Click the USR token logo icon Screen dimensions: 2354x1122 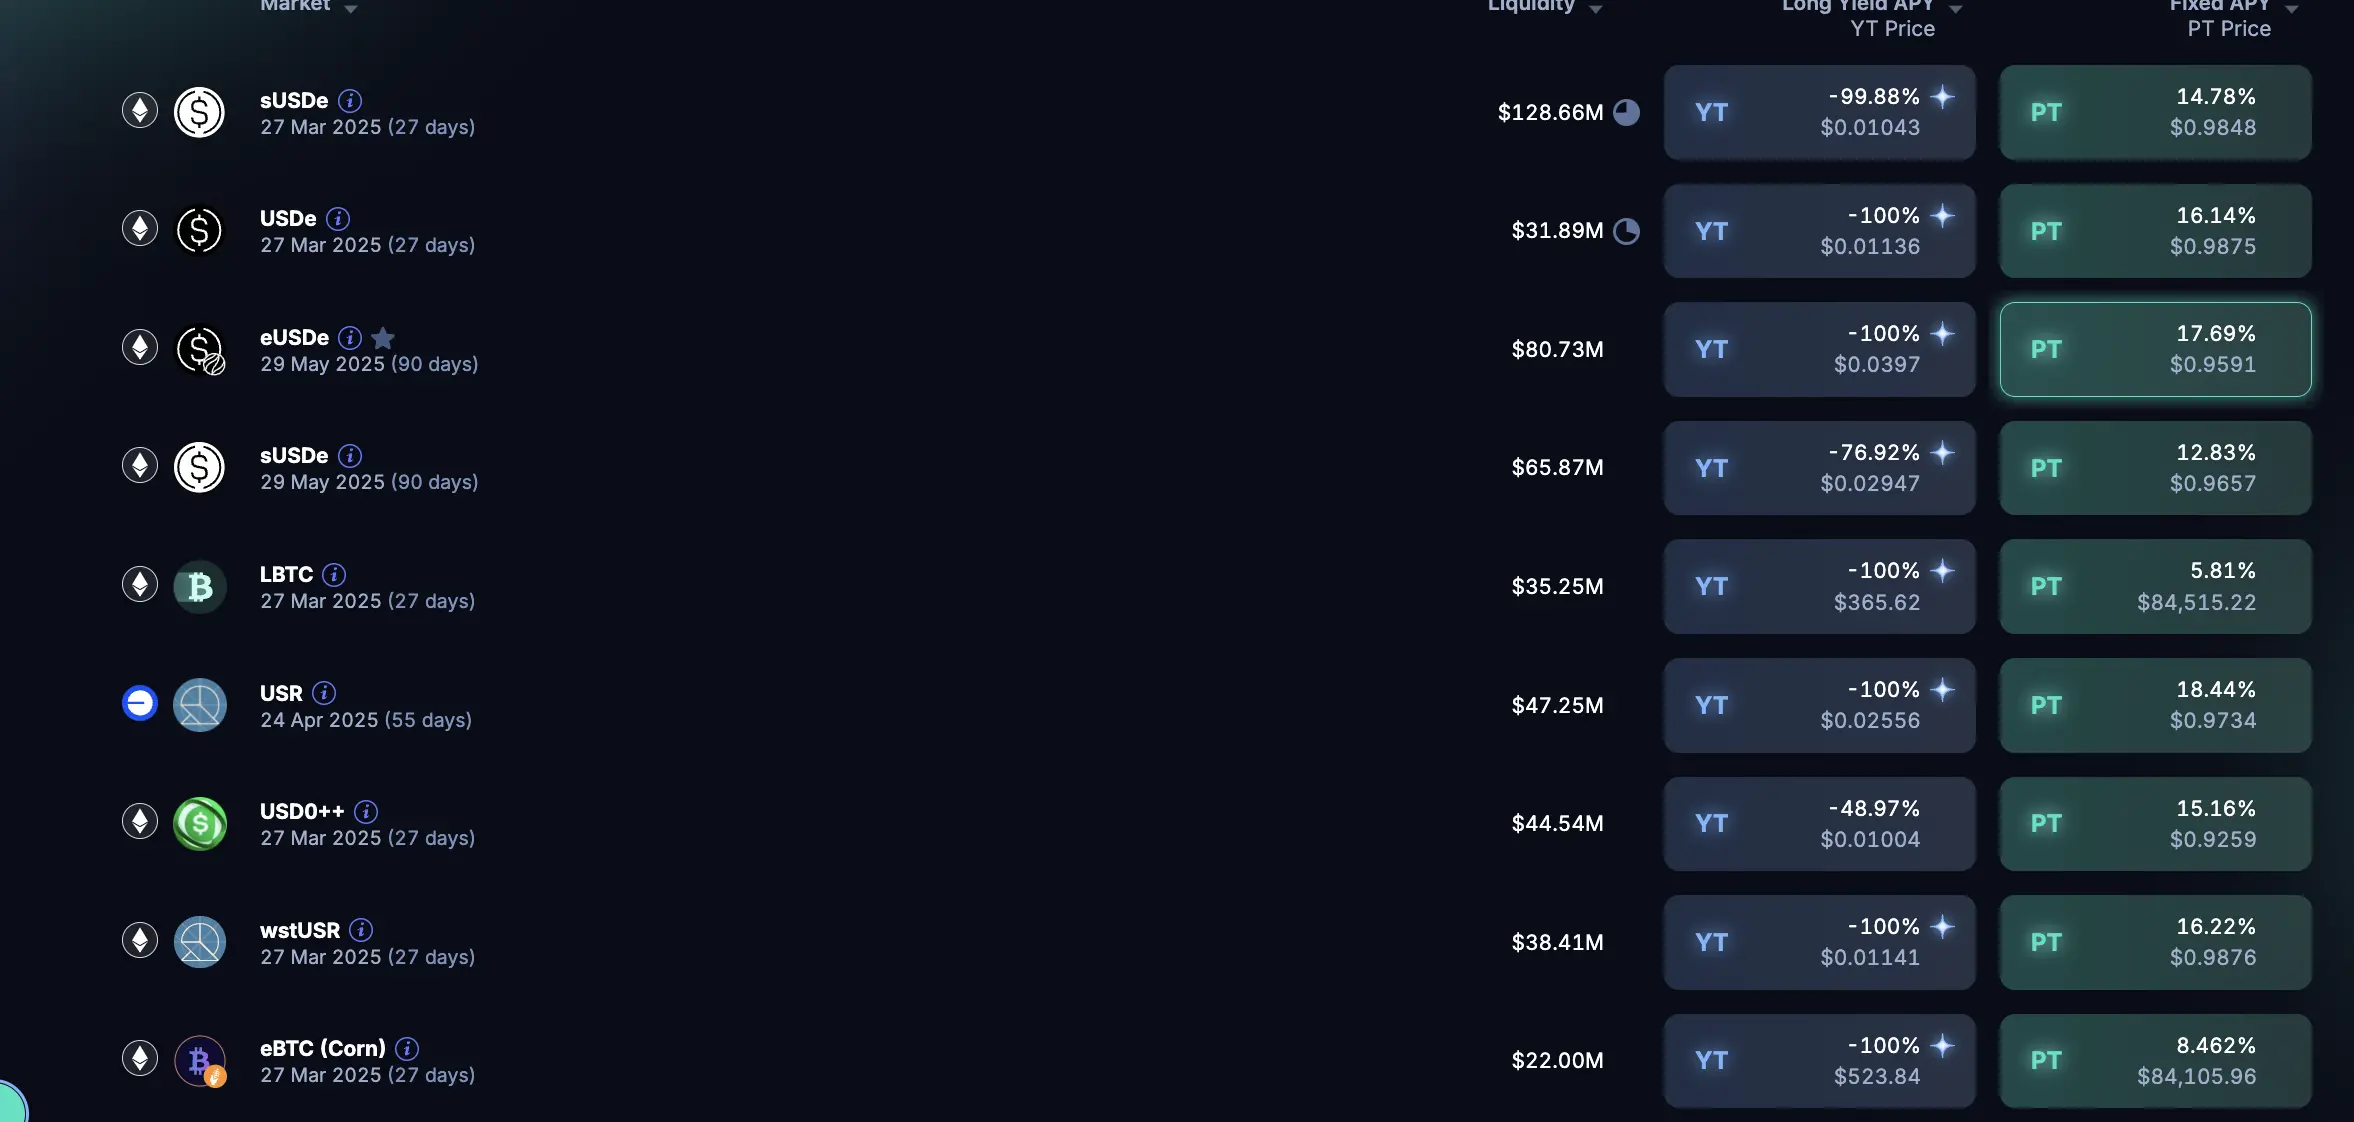pos(200,705)
